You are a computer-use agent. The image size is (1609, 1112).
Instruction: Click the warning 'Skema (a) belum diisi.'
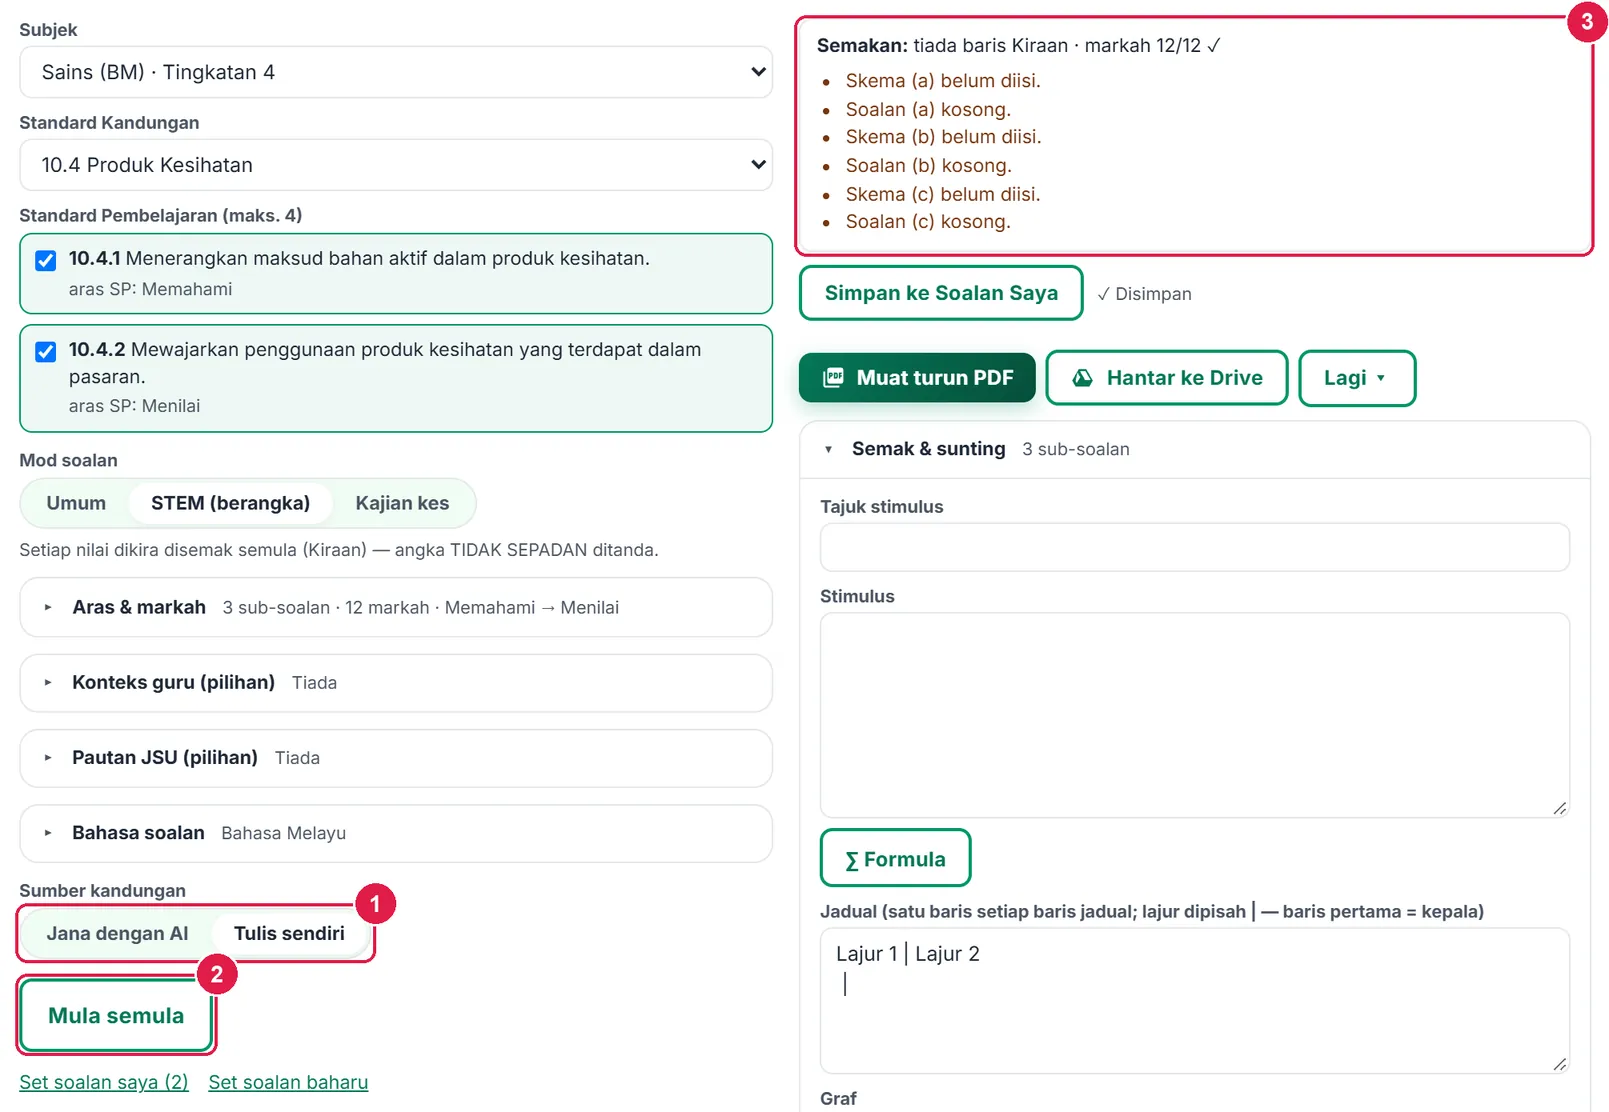(x=943, y=81)
